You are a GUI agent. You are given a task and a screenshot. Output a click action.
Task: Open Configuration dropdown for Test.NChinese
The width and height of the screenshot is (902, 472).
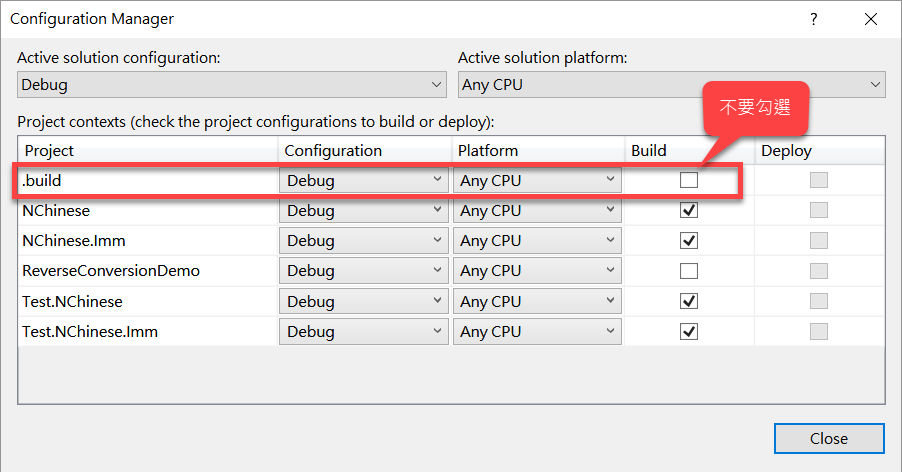coord(364,301)
